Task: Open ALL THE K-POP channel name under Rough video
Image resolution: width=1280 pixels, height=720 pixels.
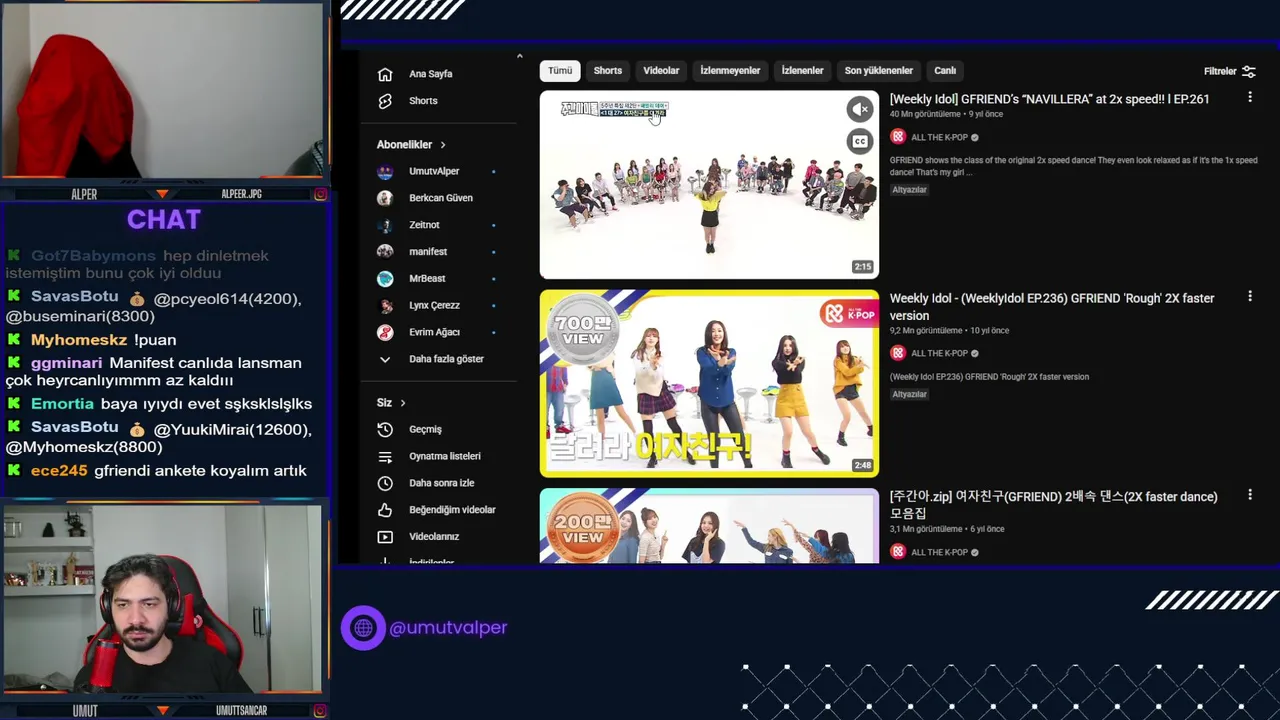Action: pyautogui.click(x=940, y=354)
